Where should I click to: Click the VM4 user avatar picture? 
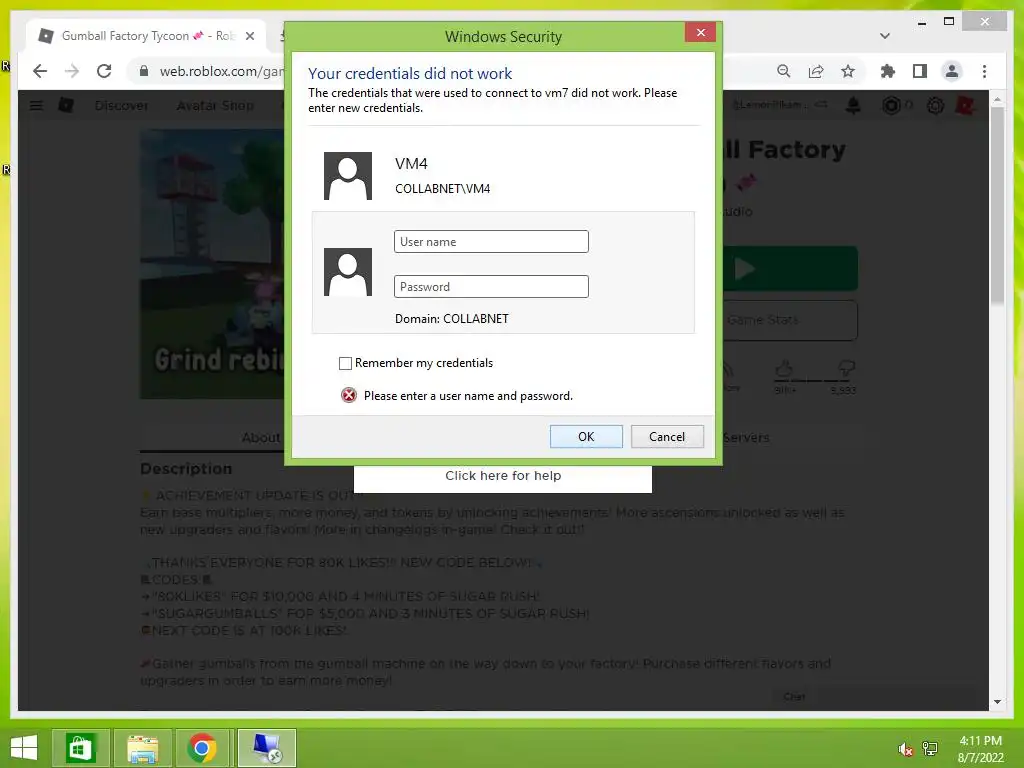(348, 176)
